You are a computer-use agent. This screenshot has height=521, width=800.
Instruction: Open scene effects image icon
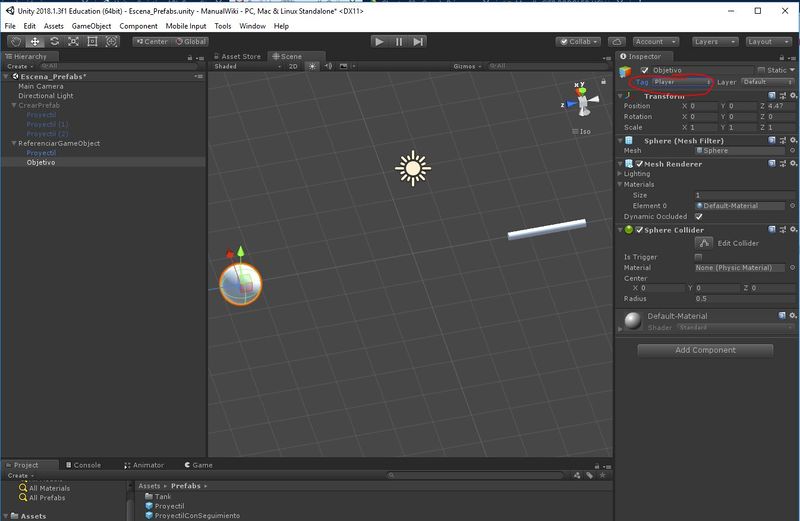click(343, 66)
